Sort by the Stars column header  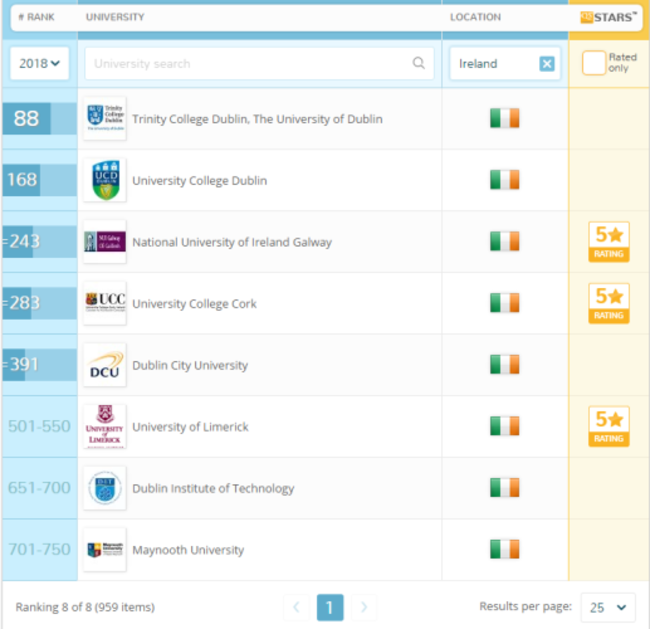(608, 17)
